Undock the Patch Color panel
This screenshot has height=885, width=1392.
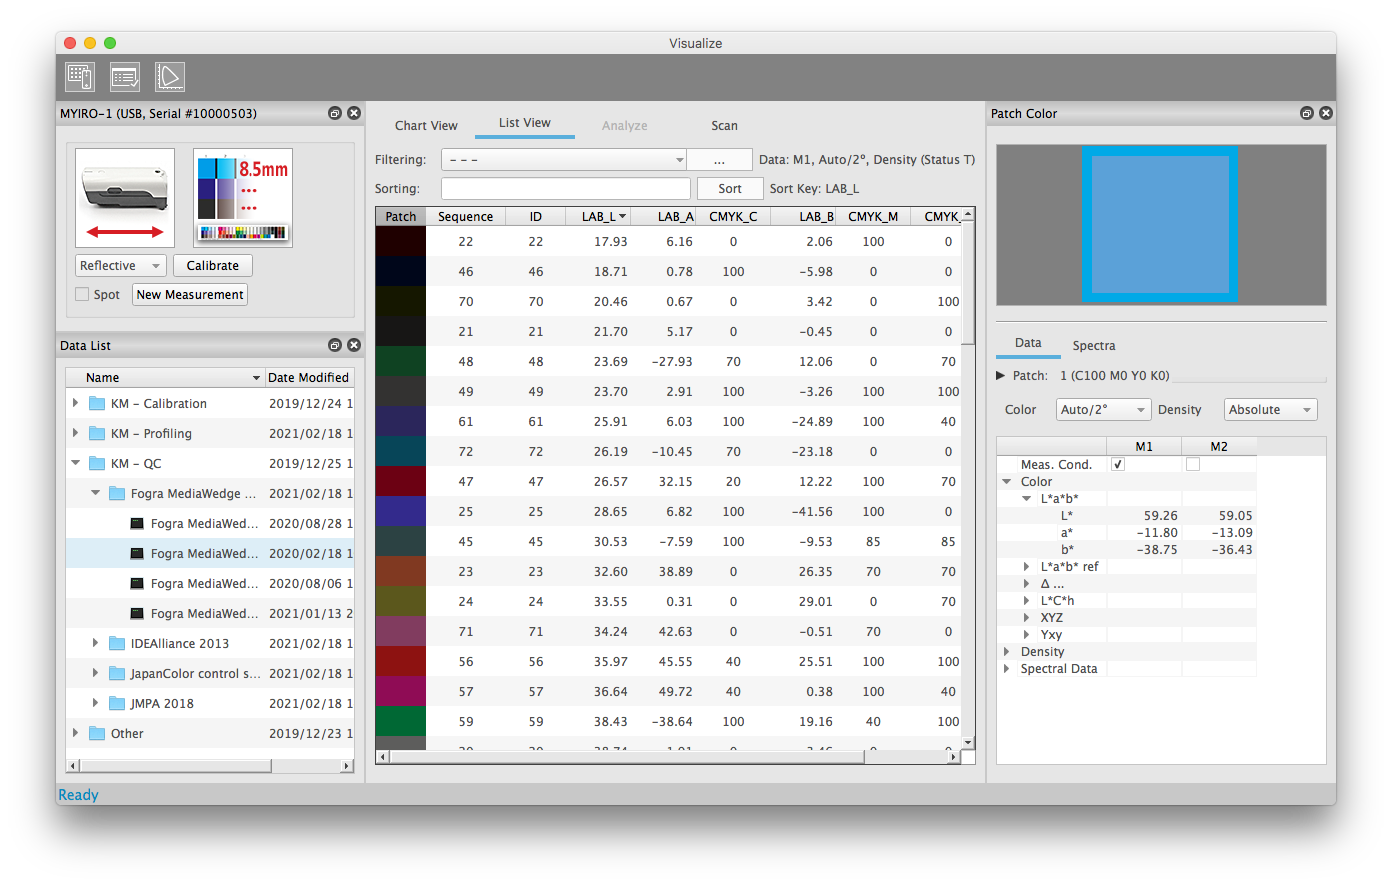pyautogui.click(x=1306, y=114)
